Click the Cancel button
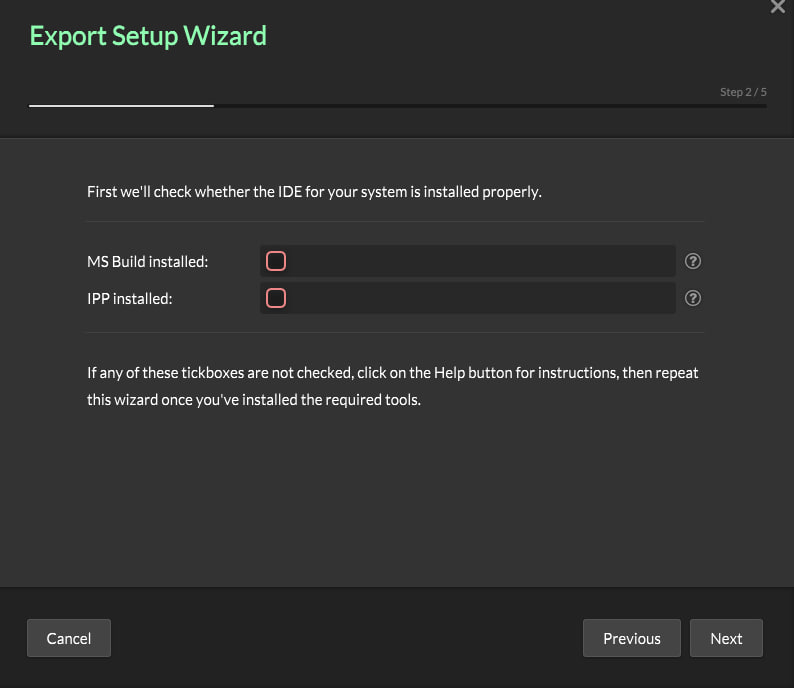 point(69,638)
